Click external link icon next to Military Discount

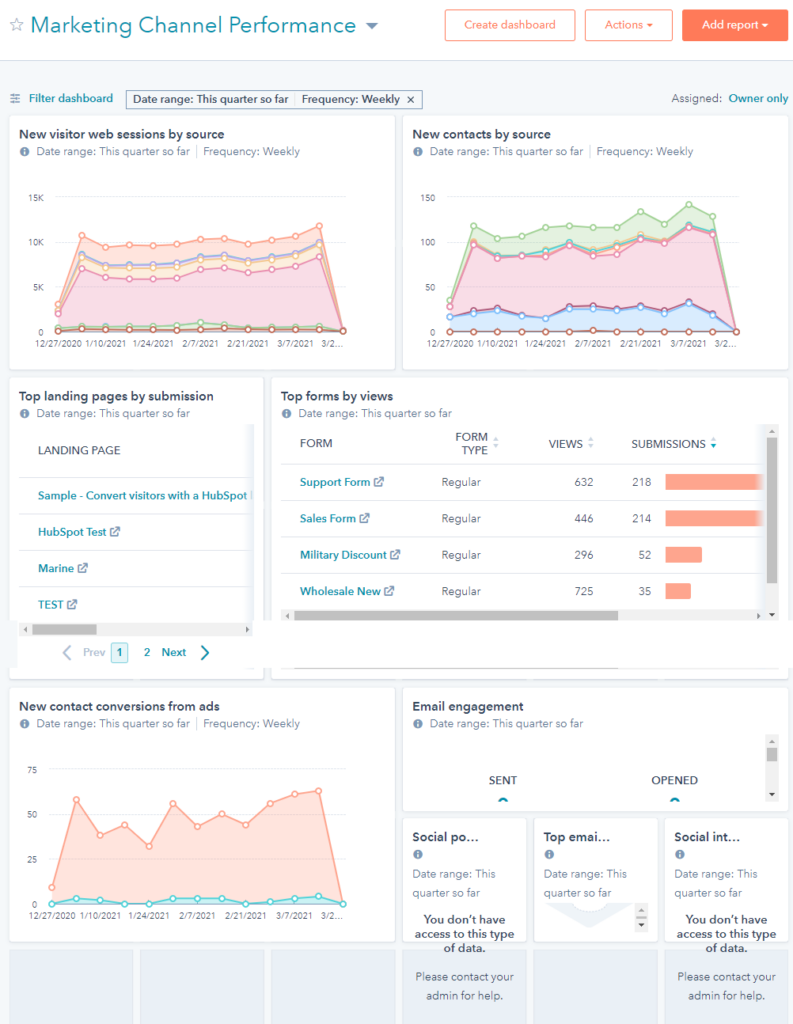coord(395,554)
